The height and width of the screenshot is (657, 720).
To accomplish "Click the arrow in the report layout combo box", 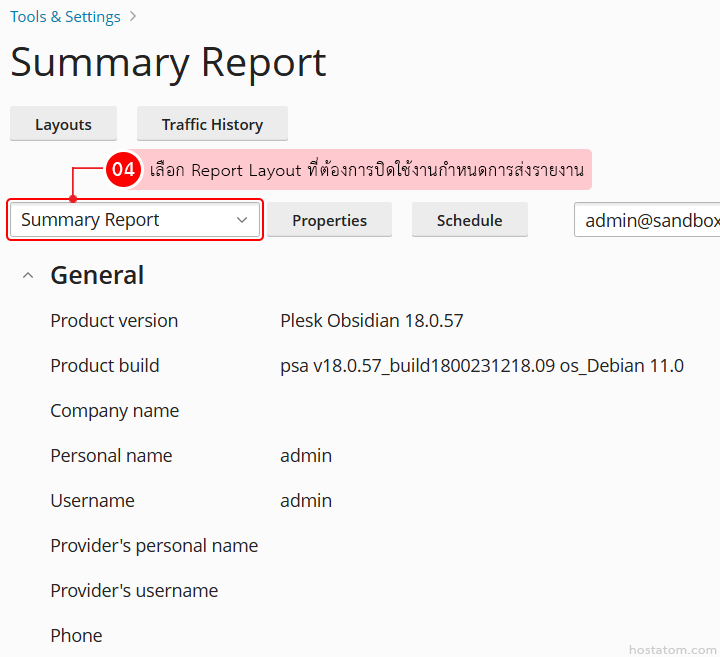I will pyautogui.click(x=242, y=220).
